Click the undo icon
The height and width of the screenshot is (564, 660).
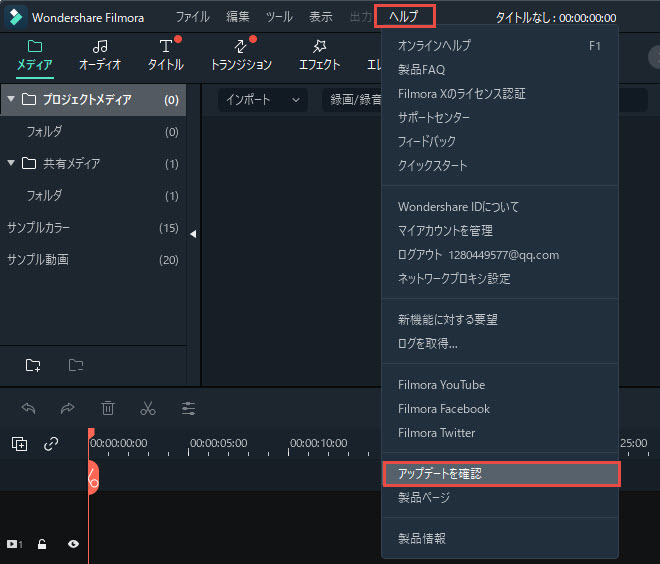(x=28, y=408)
